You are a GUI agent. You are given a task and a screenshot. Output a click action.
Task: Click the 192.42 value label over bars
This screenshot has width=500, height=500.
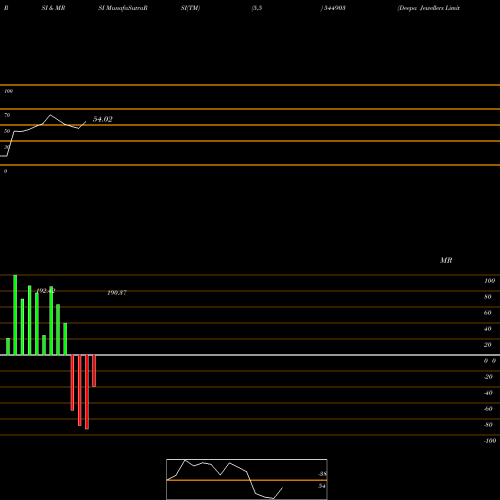(45, 291)
